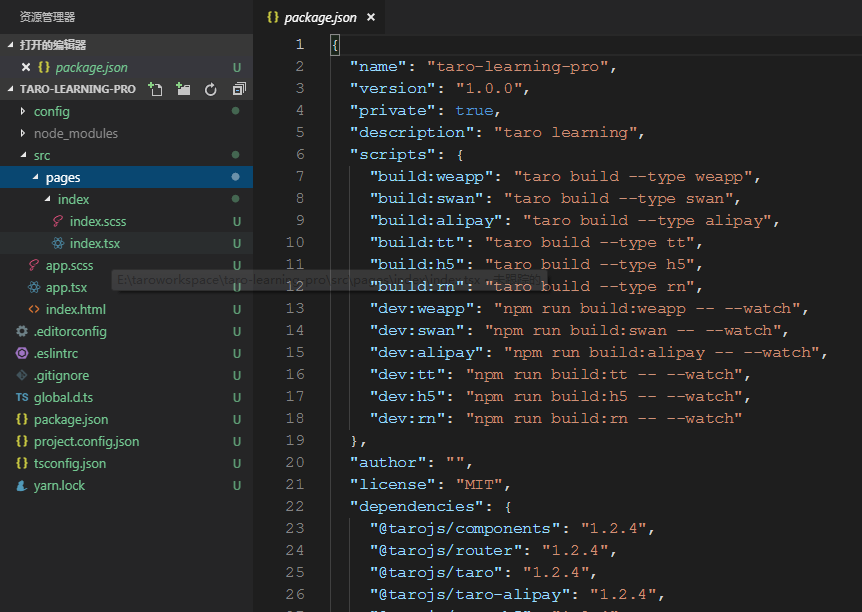Collapse the index folder arrow
862x612 pixels.
(47, 199)
